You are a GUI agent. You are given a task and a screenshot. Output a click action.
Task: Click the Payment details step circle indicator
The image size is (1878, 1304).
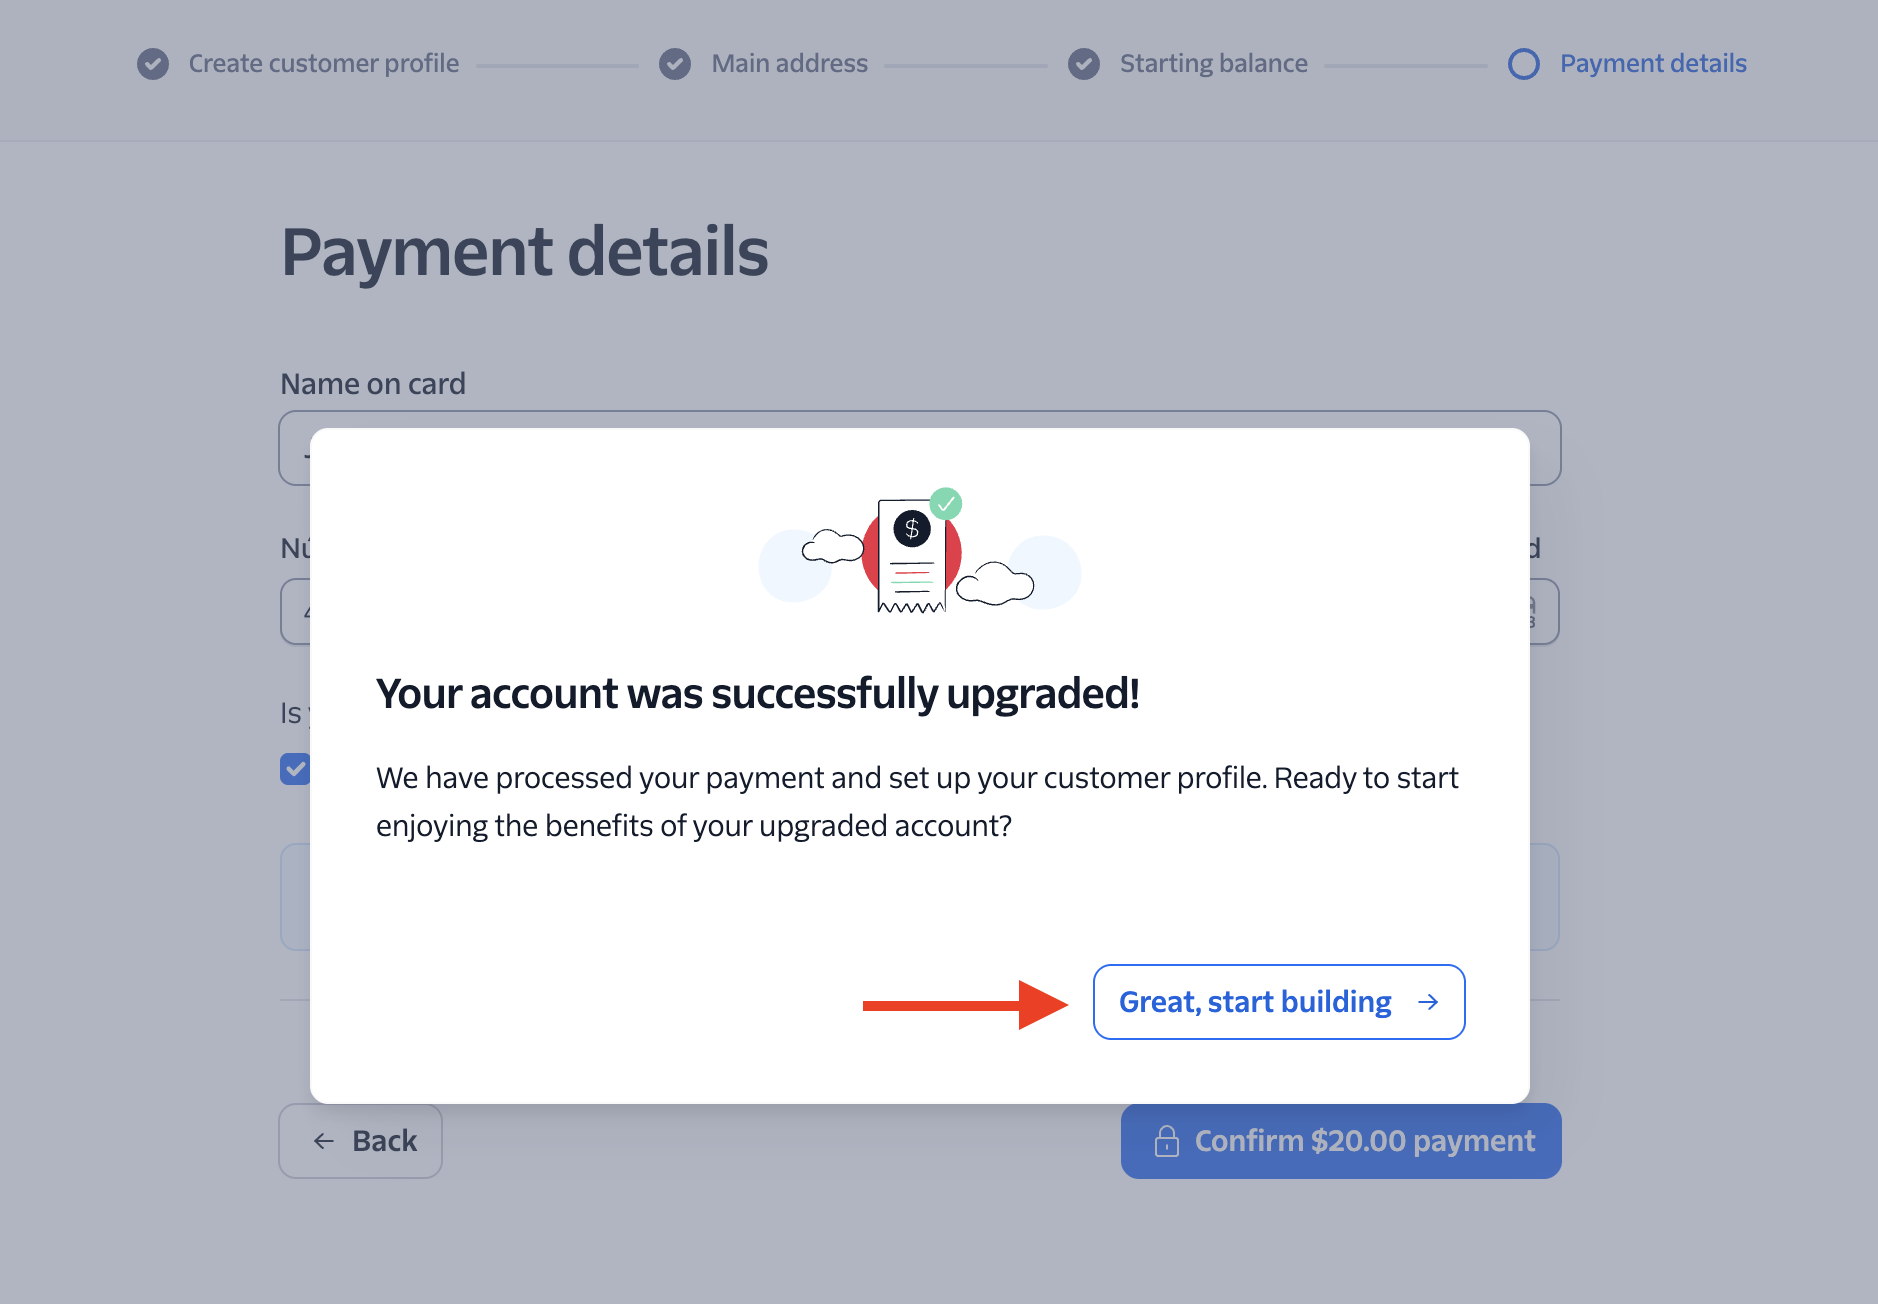point(1524,64)
